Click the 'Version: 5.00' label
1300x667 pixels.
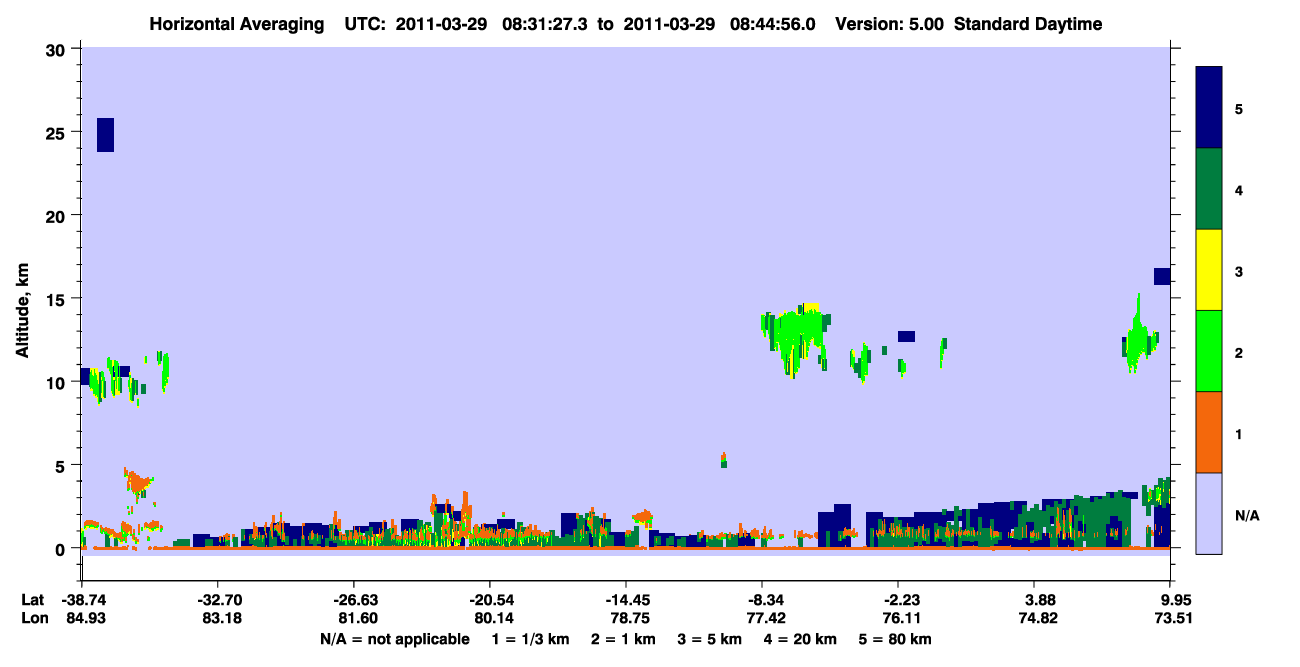coord(891,24)
